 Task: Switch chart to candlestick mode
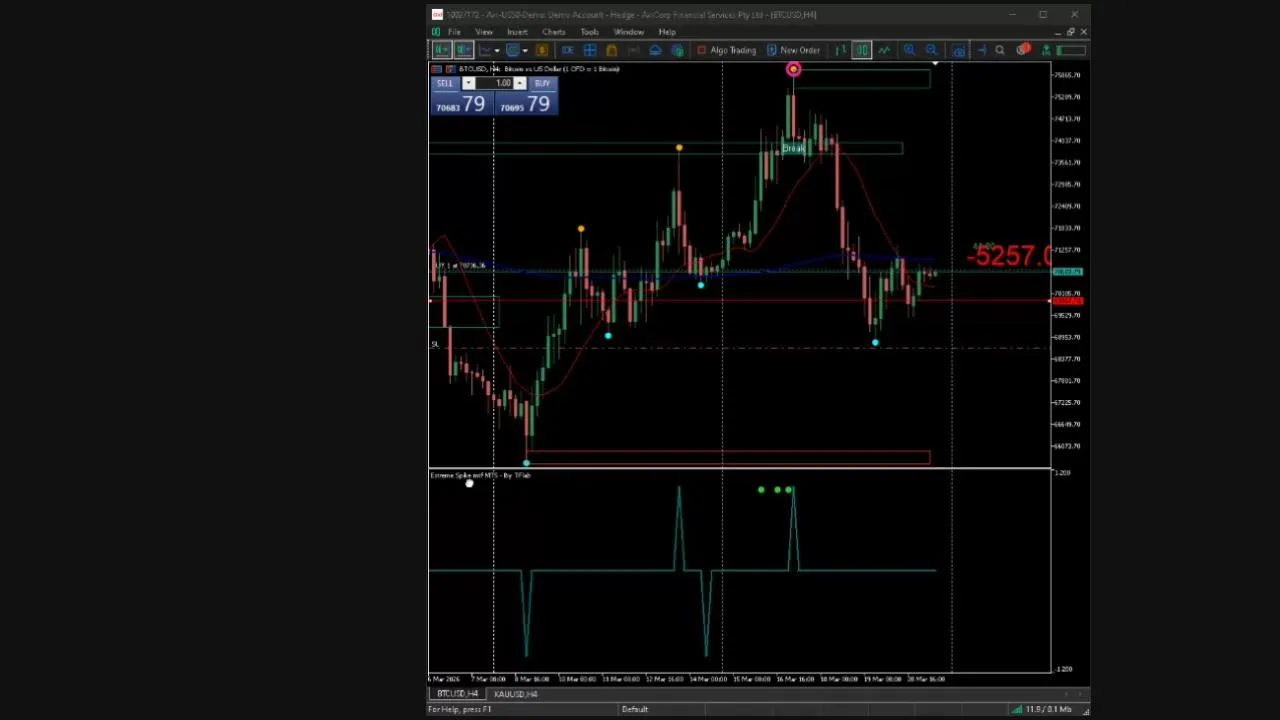862,50
